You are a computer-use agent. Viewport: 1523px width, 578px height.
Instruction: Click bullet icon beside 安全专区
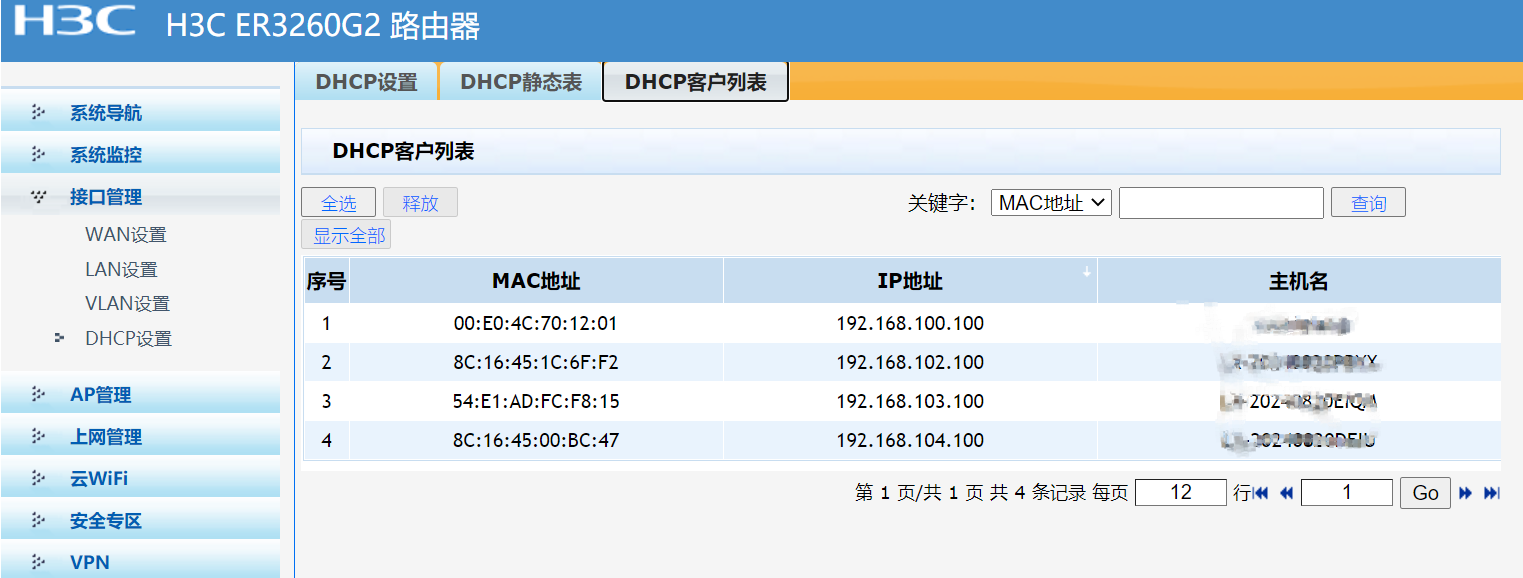[39, 520]
